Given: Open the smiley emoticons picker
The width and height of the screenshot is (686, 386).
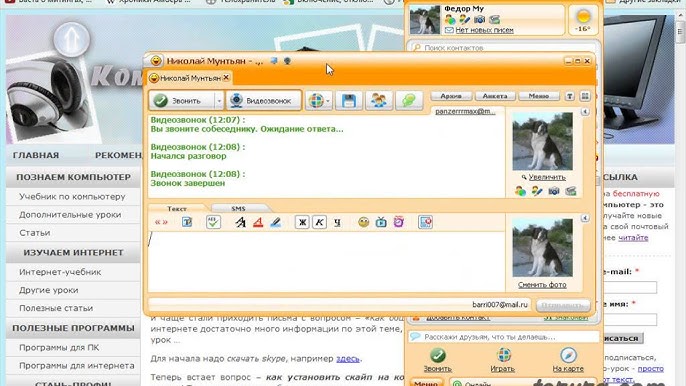Looking at the screenshot, I should pyautogui.click(x=364, y=222).
